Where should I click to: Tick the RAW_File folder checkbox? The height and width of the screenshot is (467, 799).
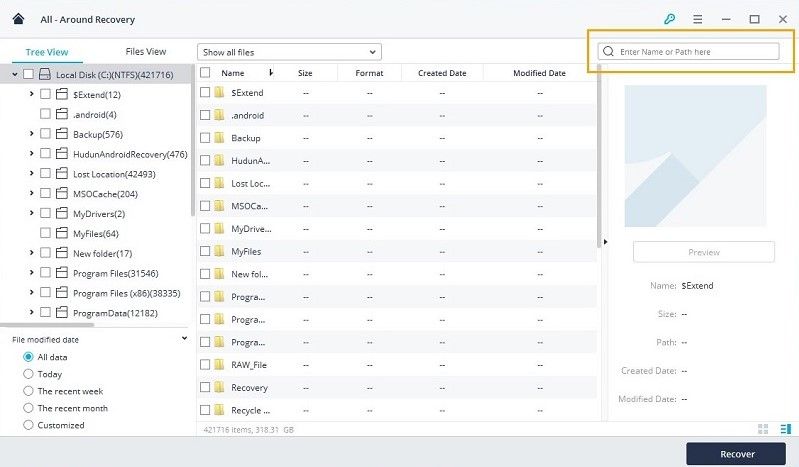point(205,365)
